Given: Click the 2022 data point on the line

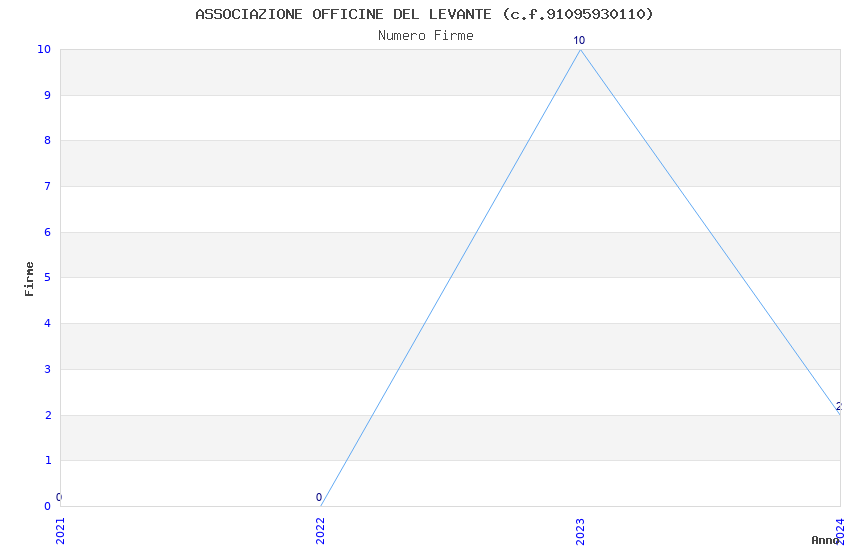Looking at the screenshot, I should coord(320,506).
